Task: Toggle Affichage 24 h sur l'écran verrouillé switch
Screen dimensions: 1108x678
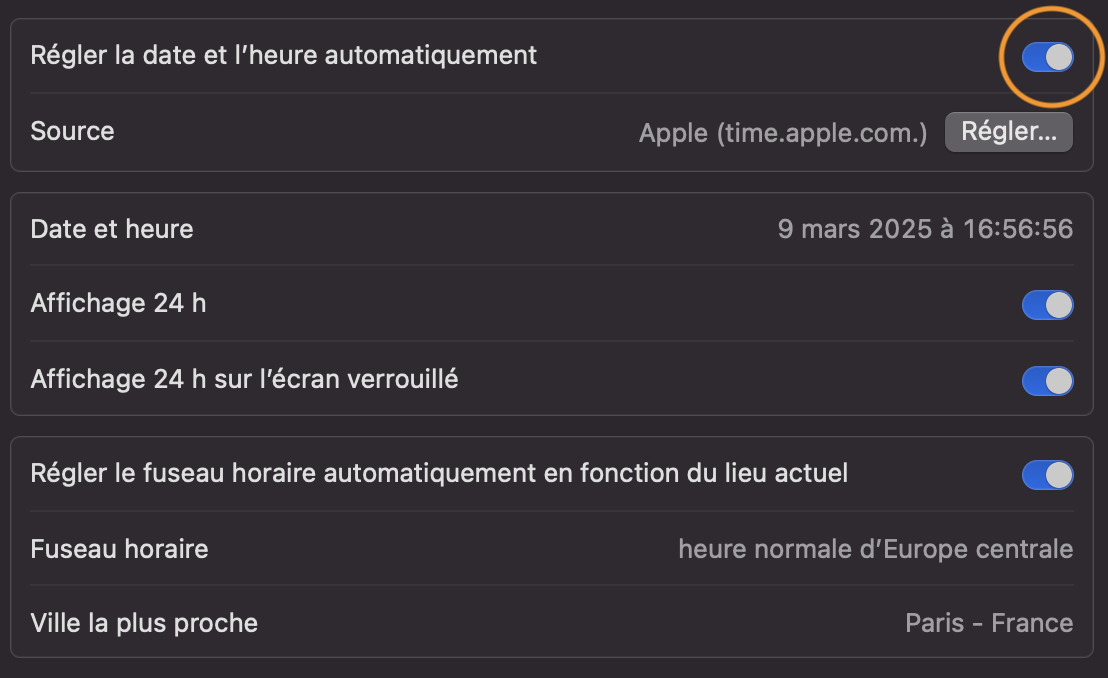Action: coord(1047,380)
